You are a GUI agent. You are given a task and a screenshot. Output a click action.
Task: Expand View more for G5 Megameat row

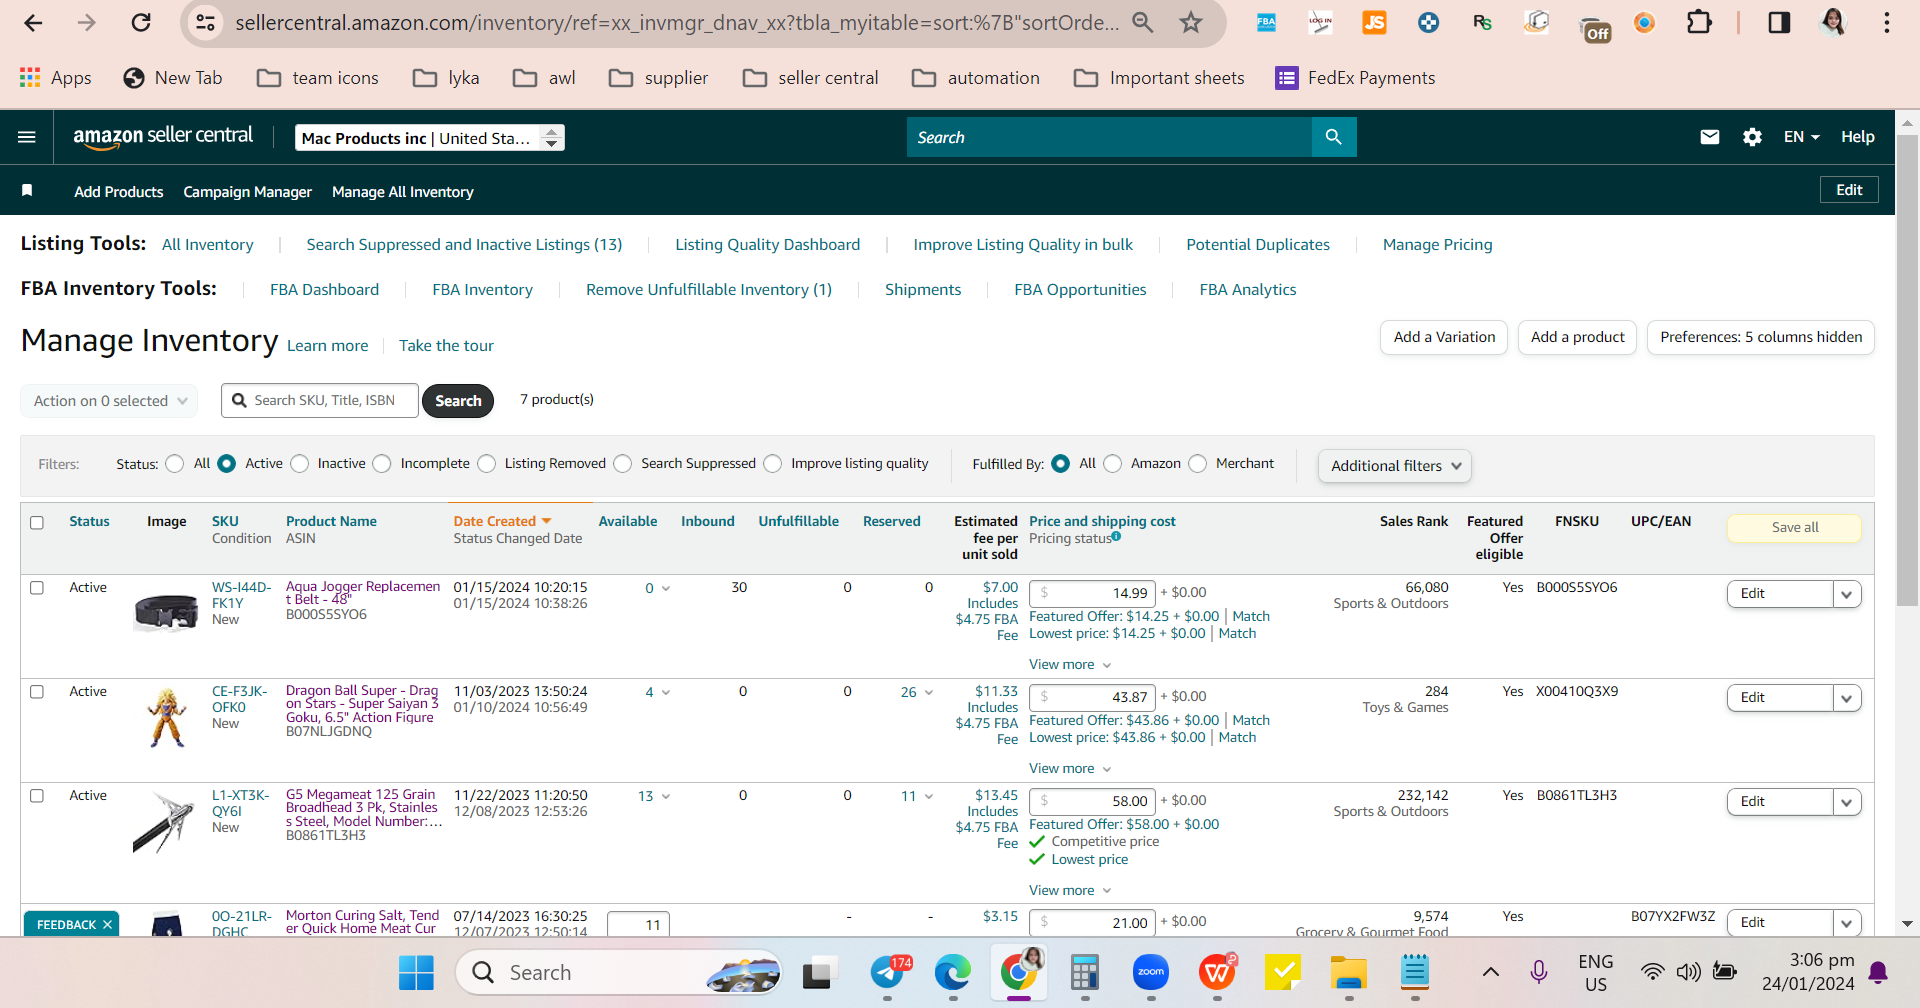[x=1070, y=890]
